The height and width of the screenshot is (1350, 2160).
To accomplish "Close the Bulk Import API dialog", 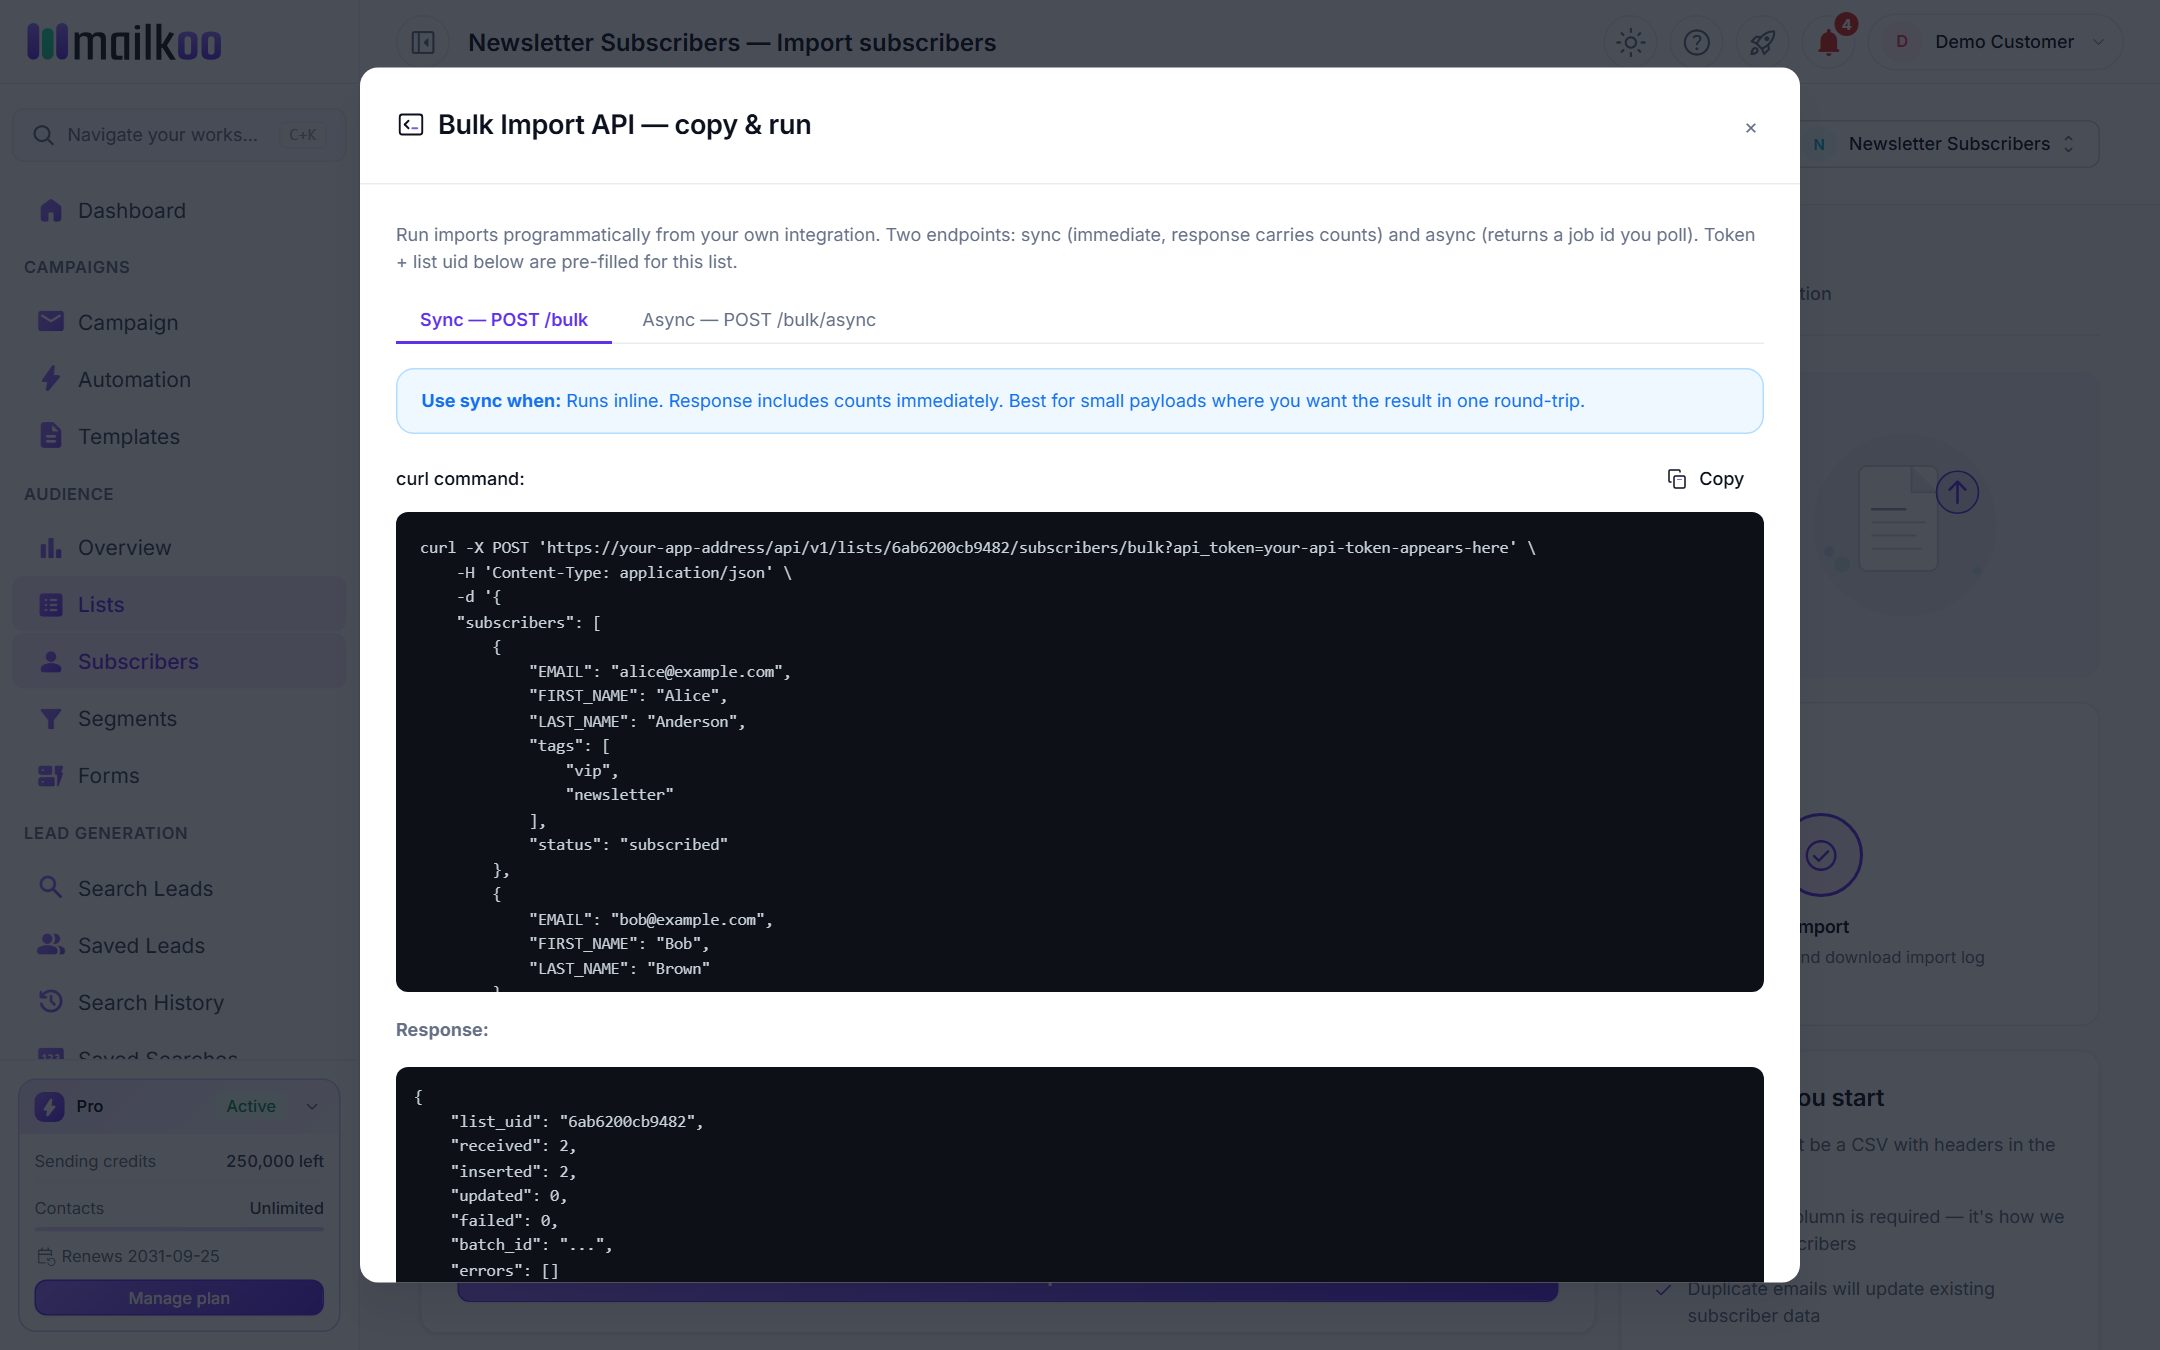I will (x=1750, y=127).
